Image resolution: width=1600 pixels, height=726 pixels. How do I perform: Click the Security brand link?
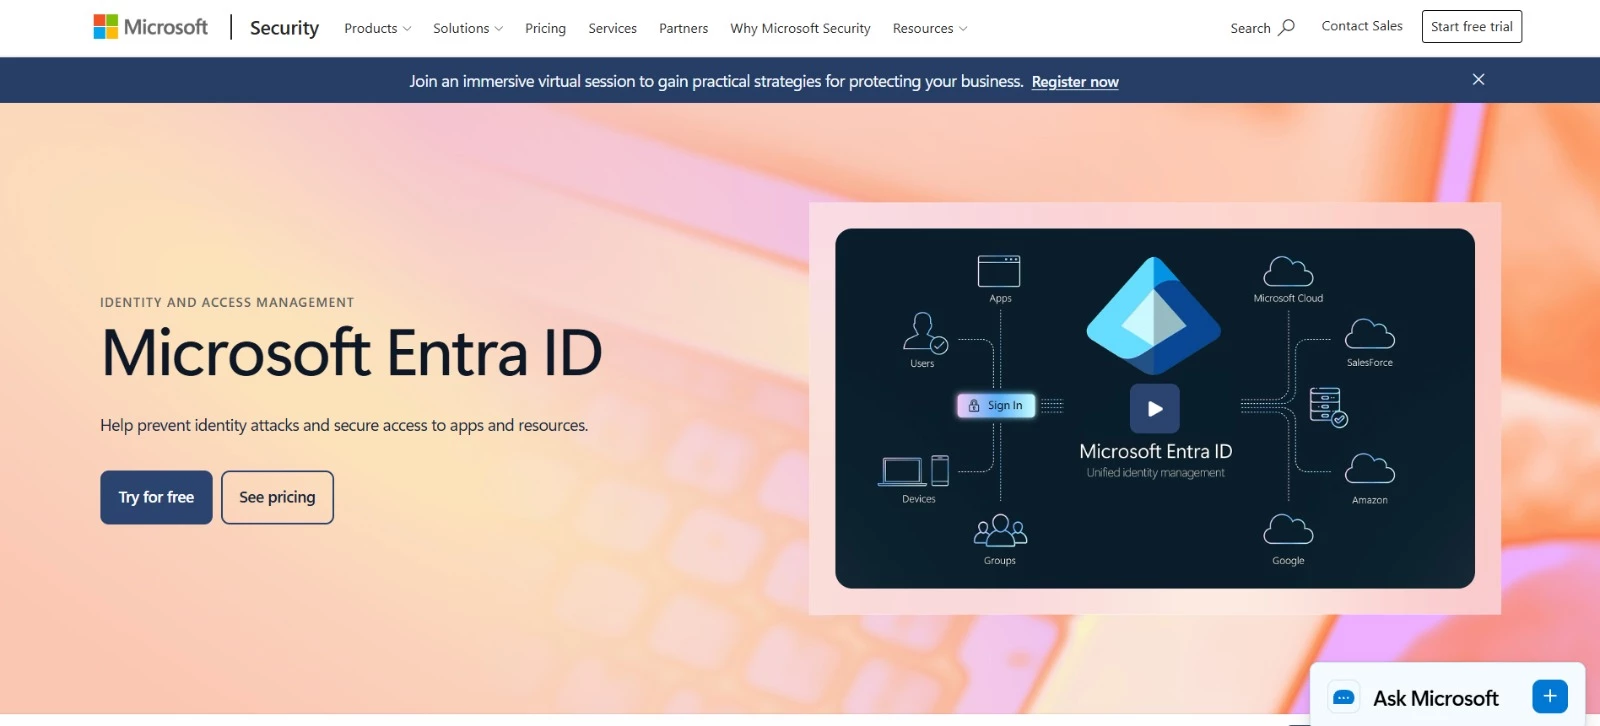point(284,28)
